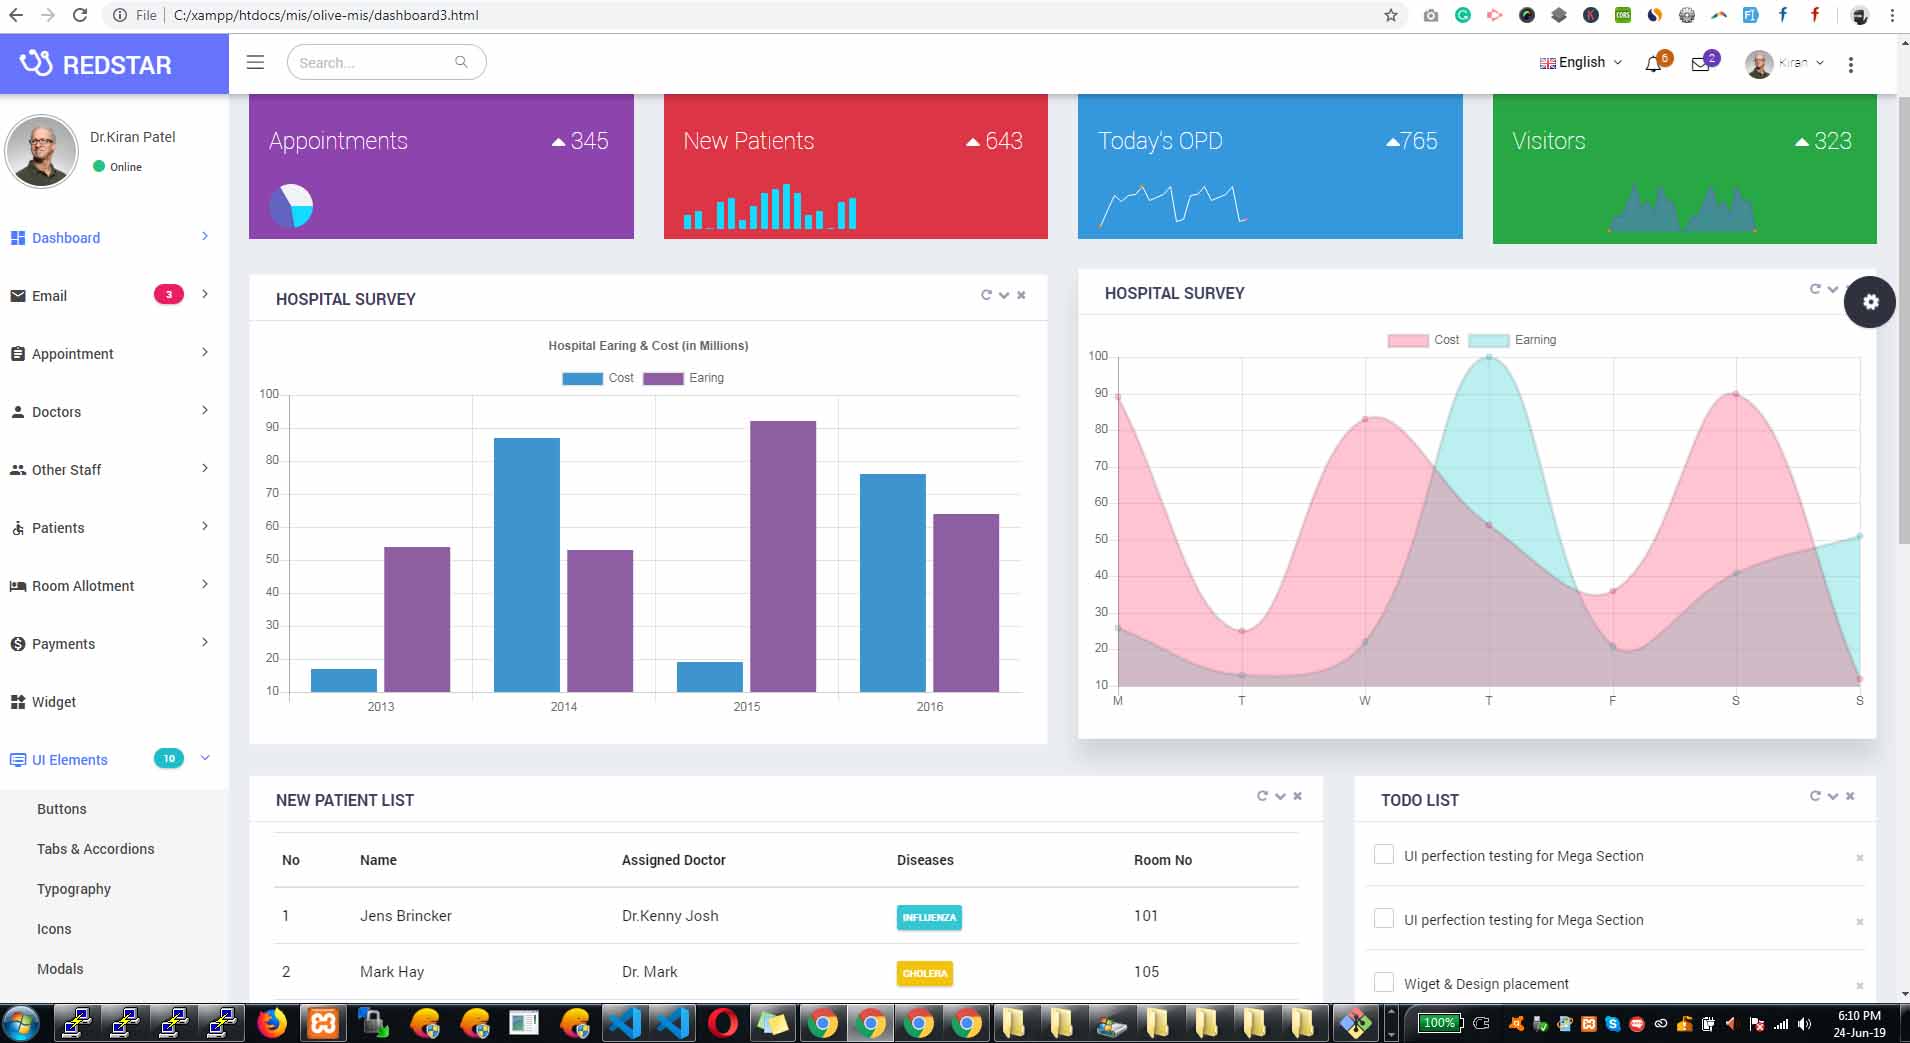Screen dimensions: 1910x1043
Task: Toggle the Cost legend swatch in bar chart
Action: (582, 378)
